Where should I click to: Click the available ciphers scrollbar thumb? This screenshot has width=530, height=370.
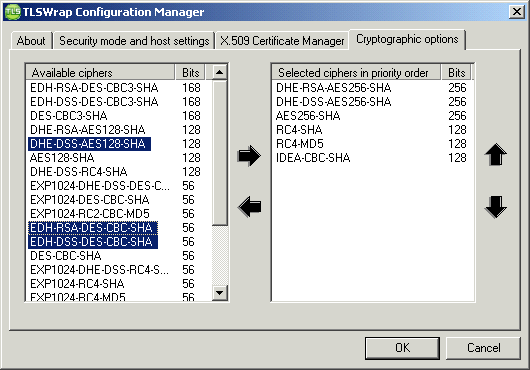[x=220, y=152]
